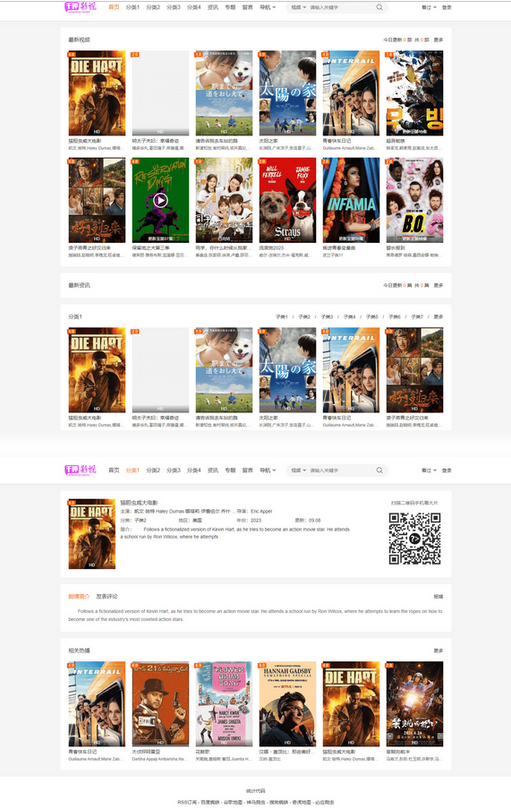Open the B.O. poster
This screenshot has height=808, width=511.
pos(415,200)
